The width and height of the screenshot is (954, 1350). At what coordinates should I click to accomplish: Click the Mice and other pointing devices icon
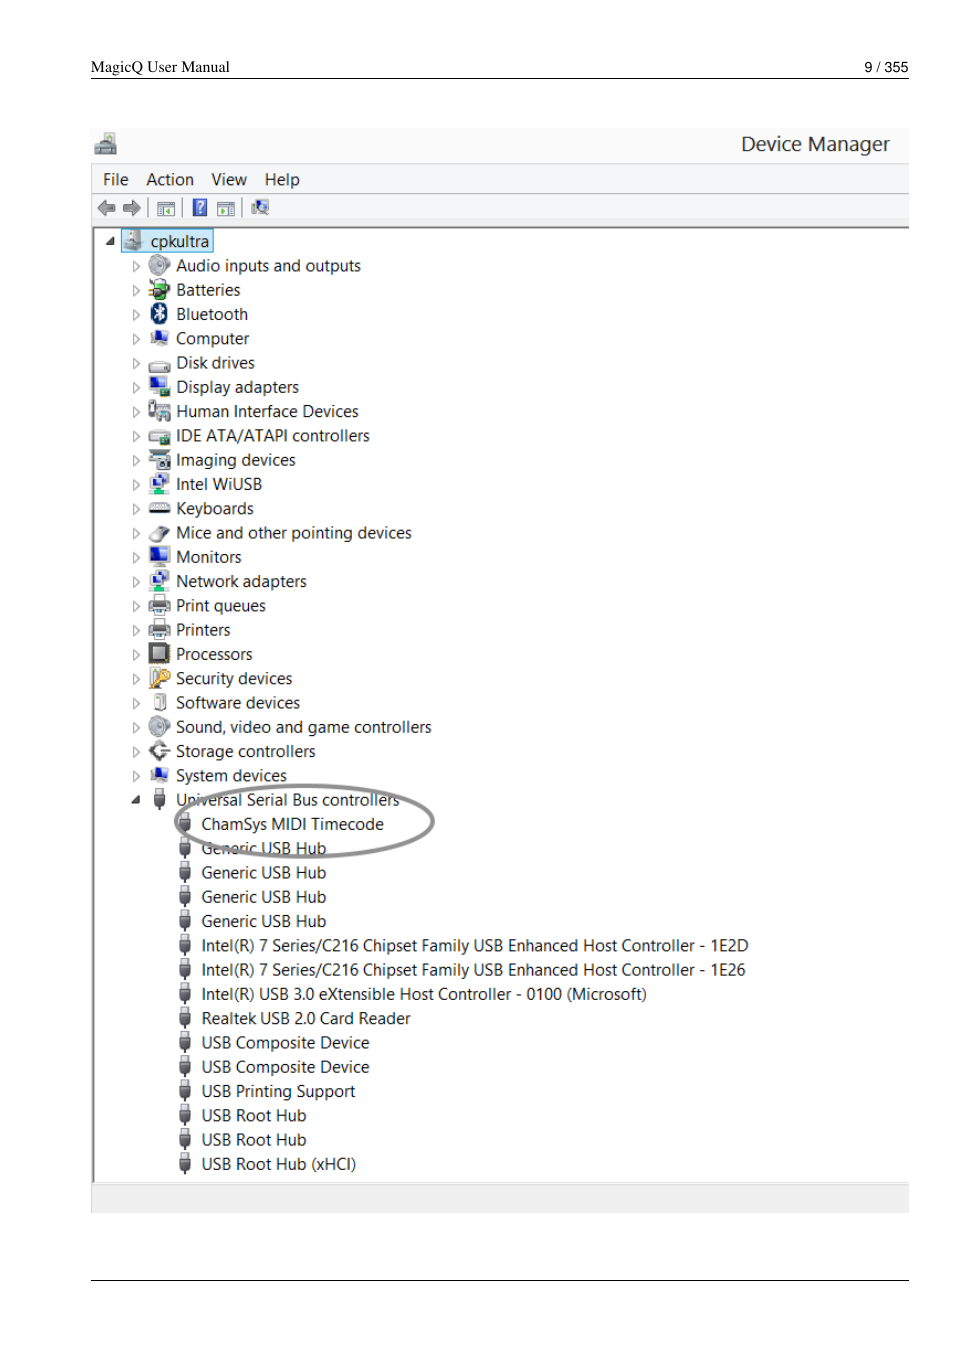click(x=159, y=533)
